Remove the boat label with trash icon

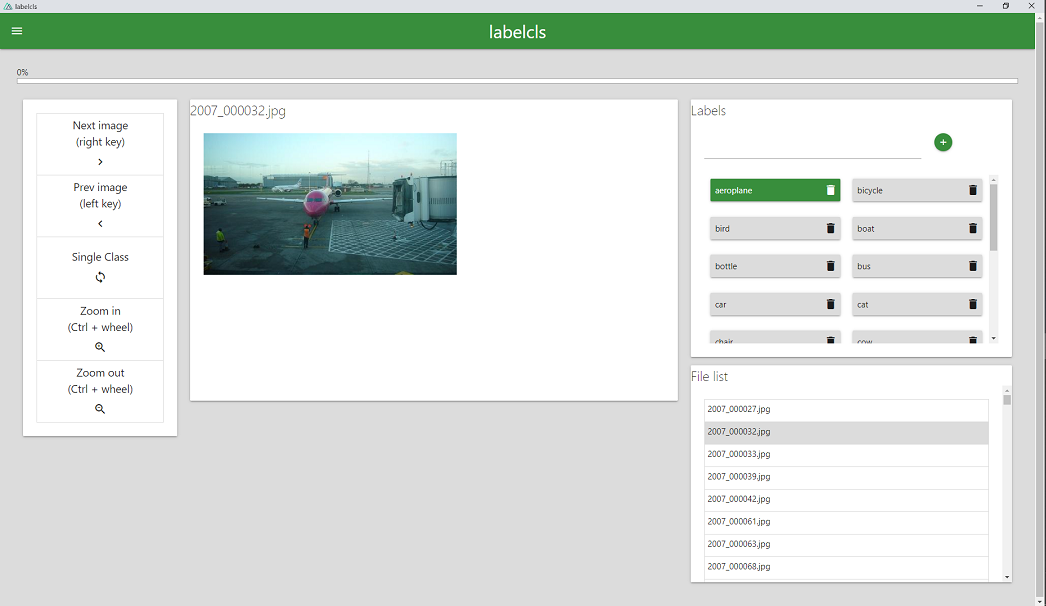(972, 228)
